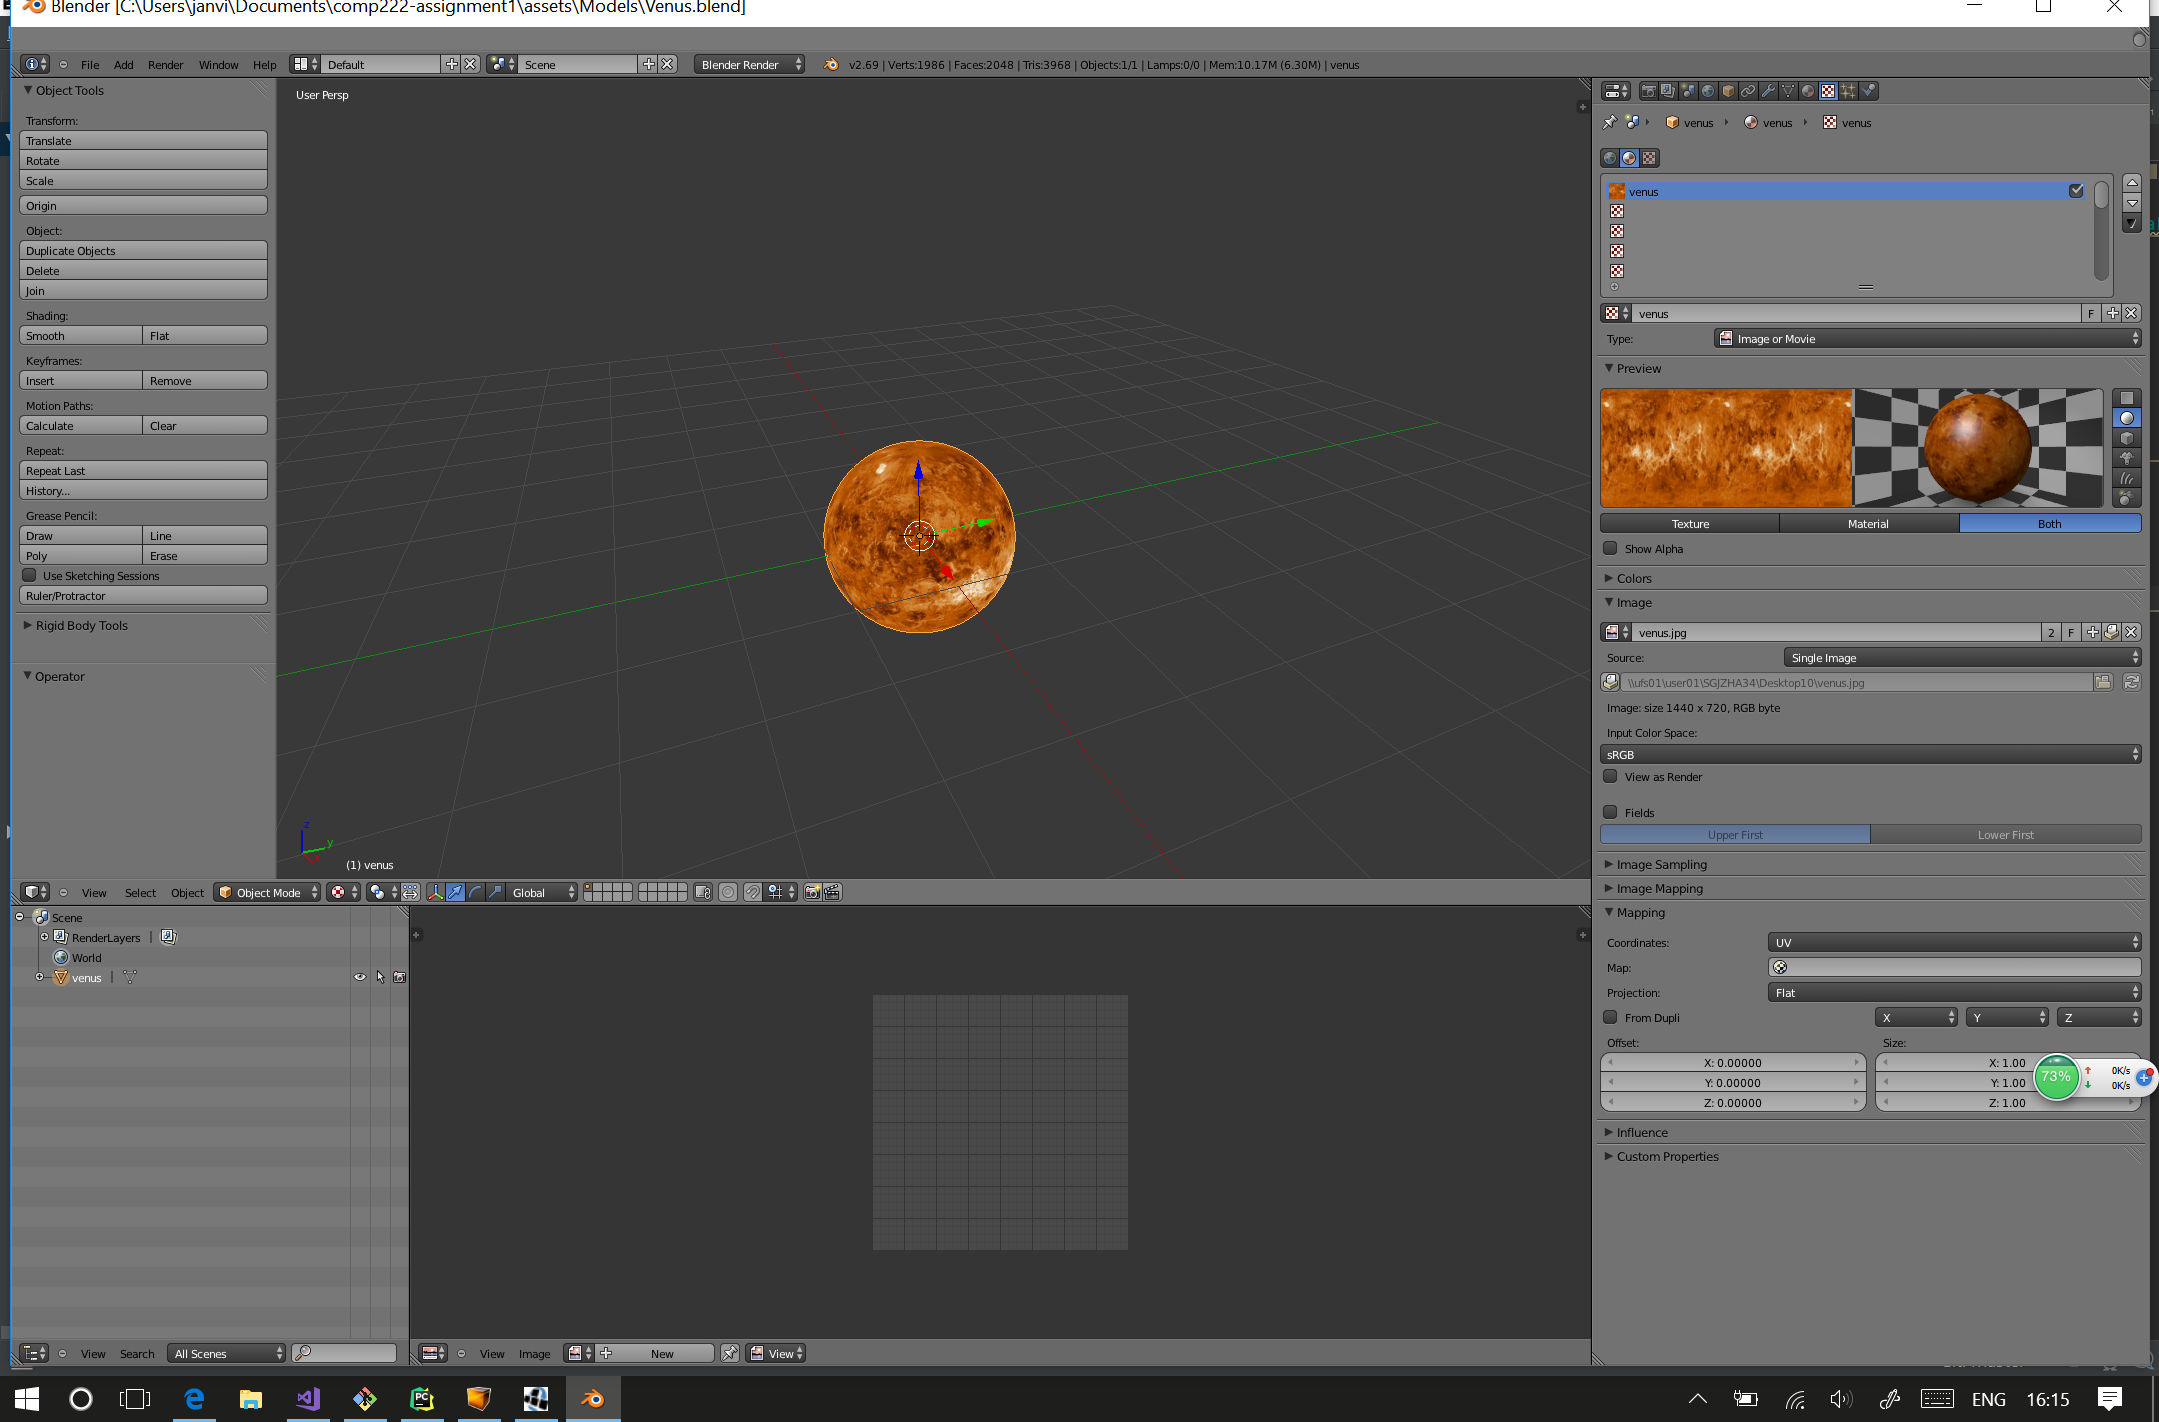Open the Modifiers wrench tab
Image resolution: width=2159 pixels, height=1422 pixels.
point(1768,91)
